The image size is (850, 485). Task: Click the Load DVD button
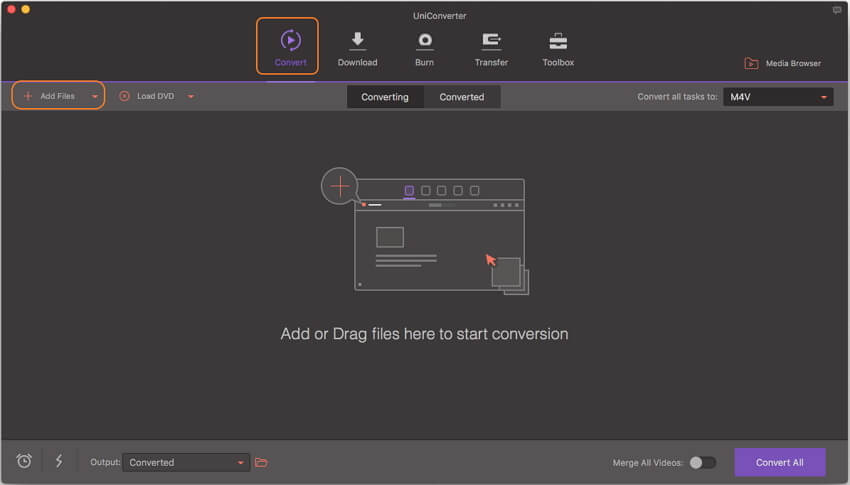[x=146, y=96]
